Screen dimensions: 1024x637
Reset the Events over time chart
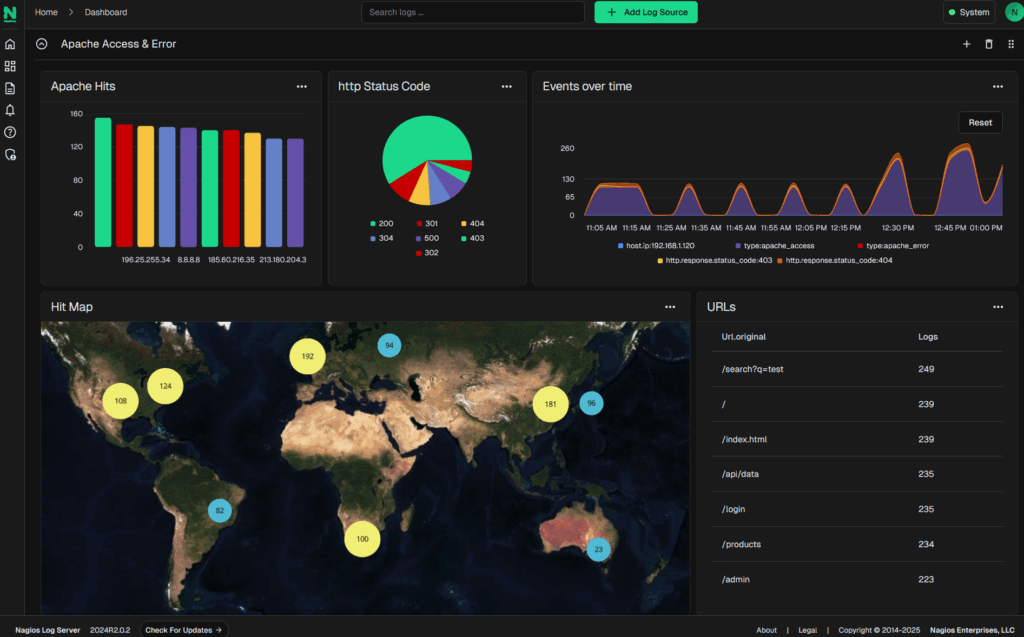(x=979, y=122)
